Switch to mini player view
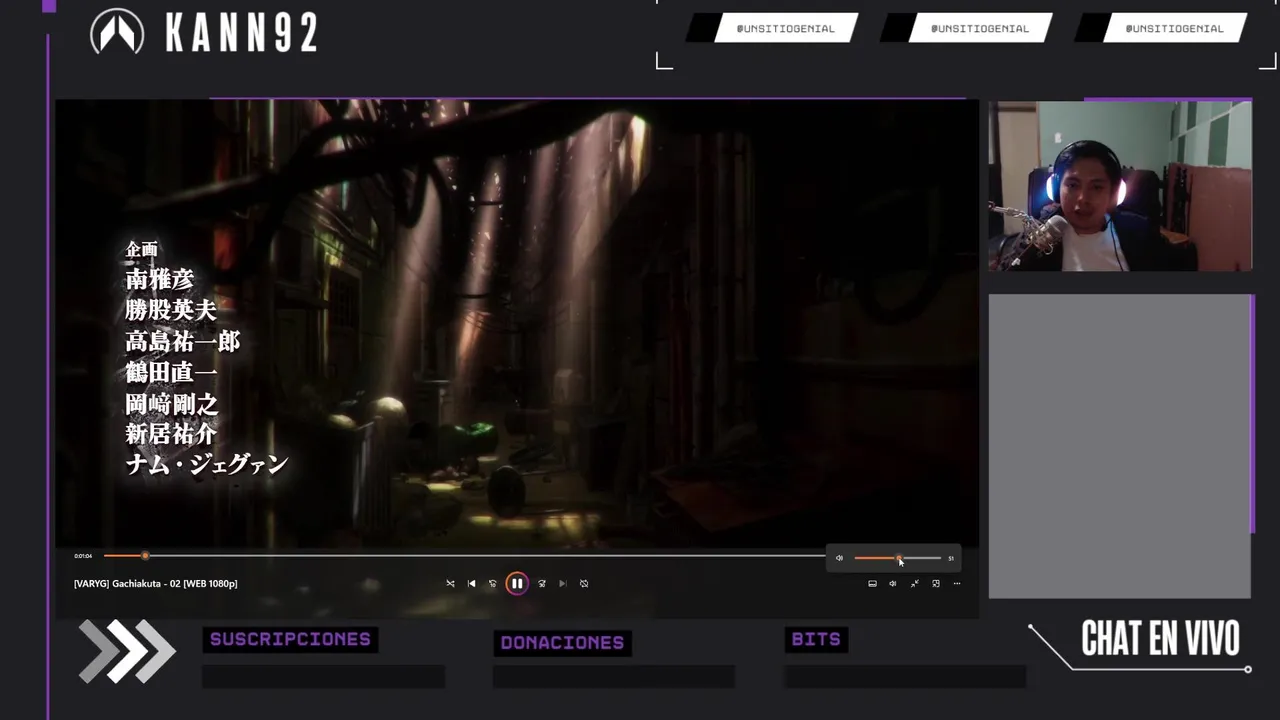The image size is (1280, 720). [936, 584]
